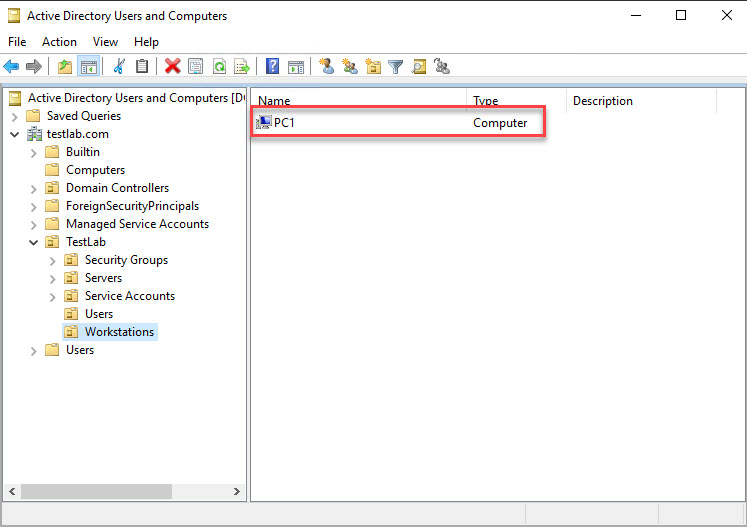The width and height of the screenshot is (747, 527).
Task: Select the ForeignSecurityPrincipals tree item
Action: coord(132,206)
